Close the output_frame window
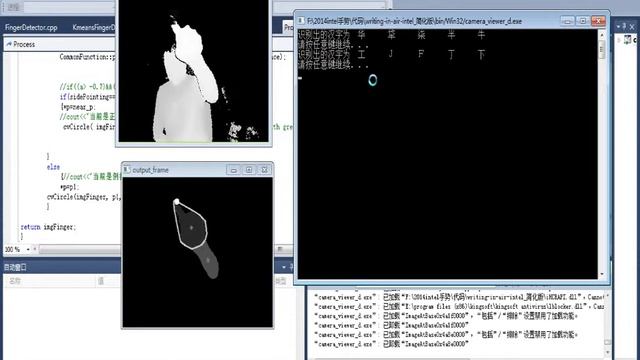Viewport: 640px width, 360px height. [x=264, y=170]
